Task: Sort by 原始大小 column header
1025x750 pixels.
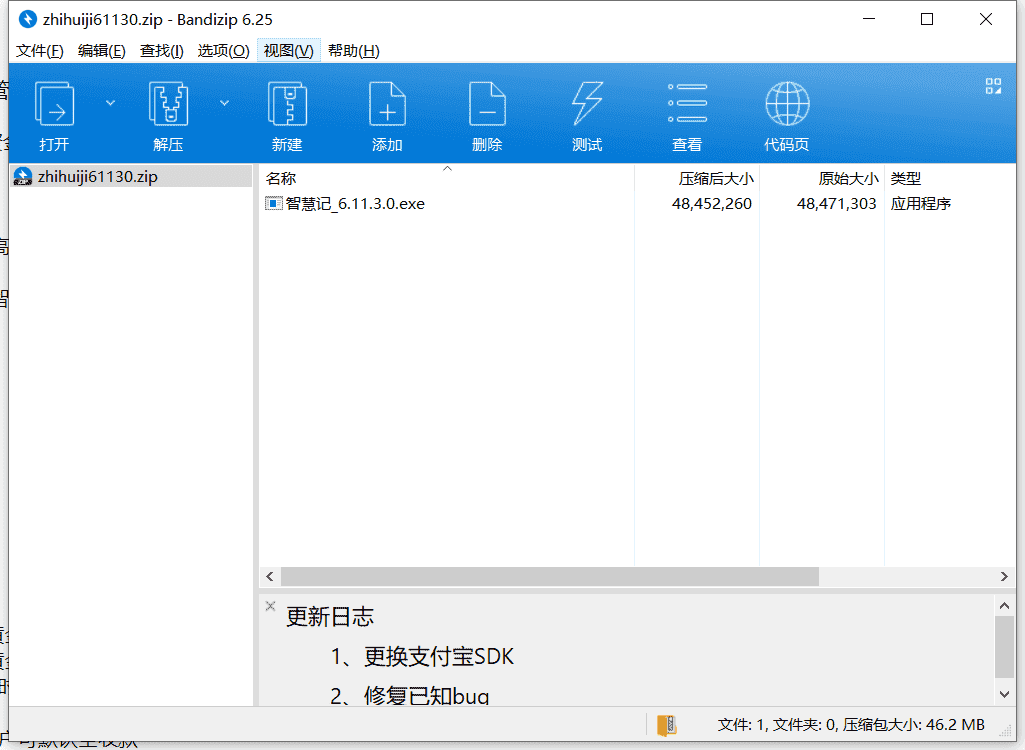Action: (x=848, y=179)
